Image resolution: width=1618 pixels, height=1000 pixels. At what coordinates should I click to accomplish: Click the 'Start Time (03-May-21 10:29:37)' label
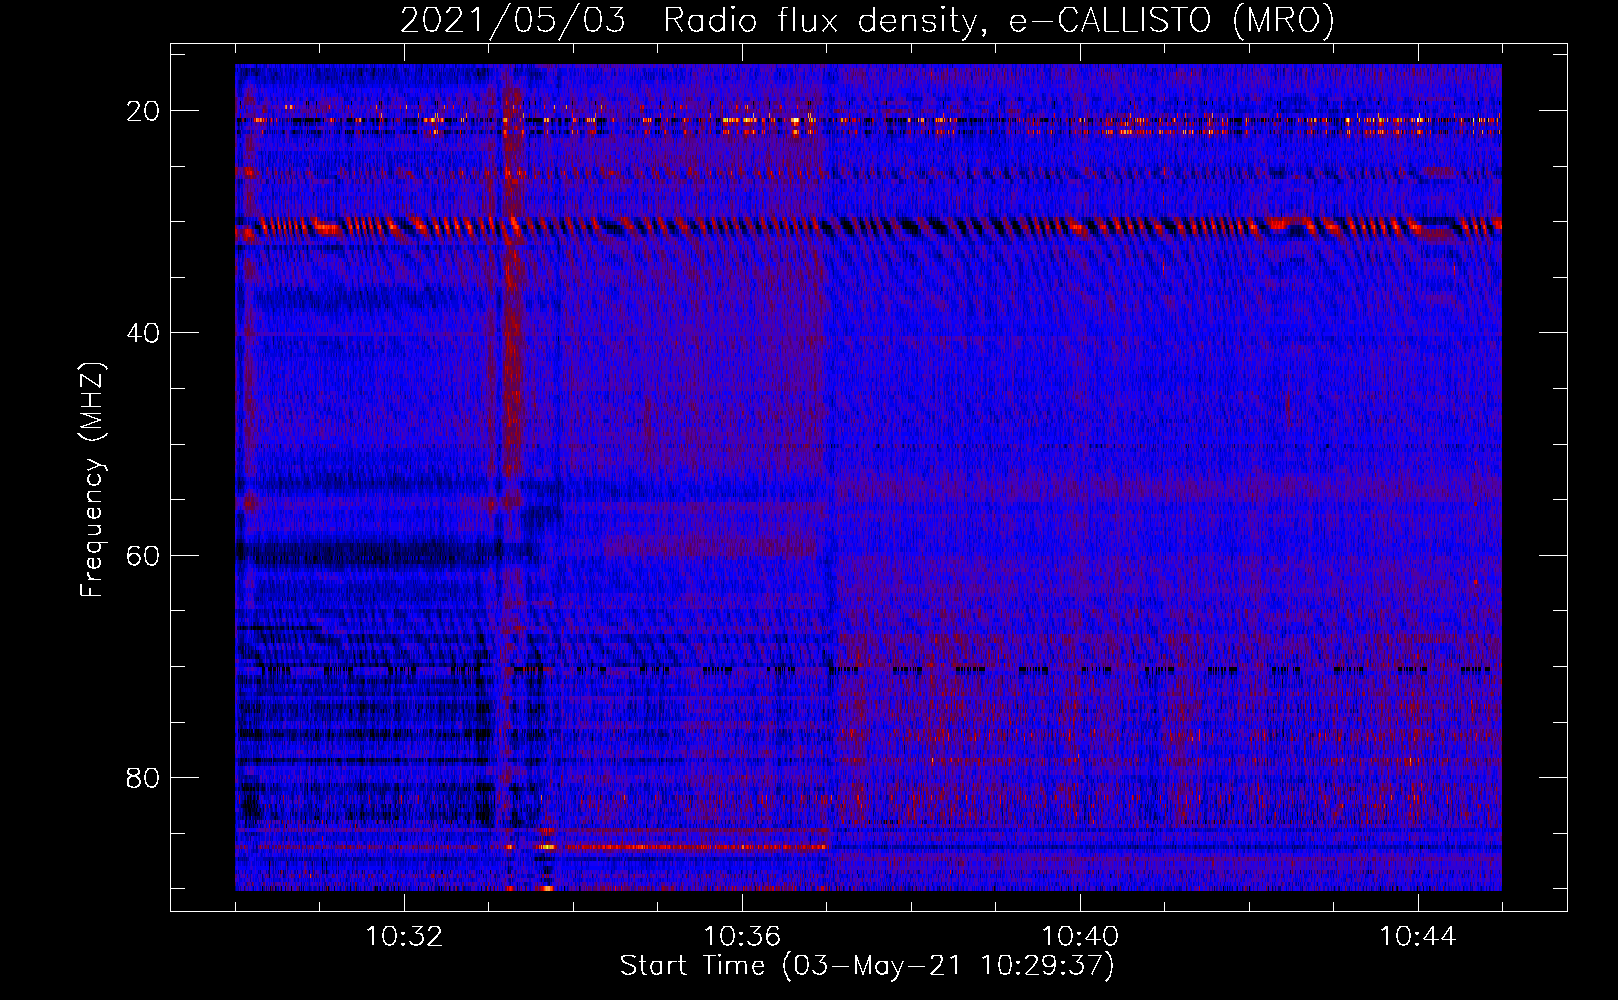point(867,966)
